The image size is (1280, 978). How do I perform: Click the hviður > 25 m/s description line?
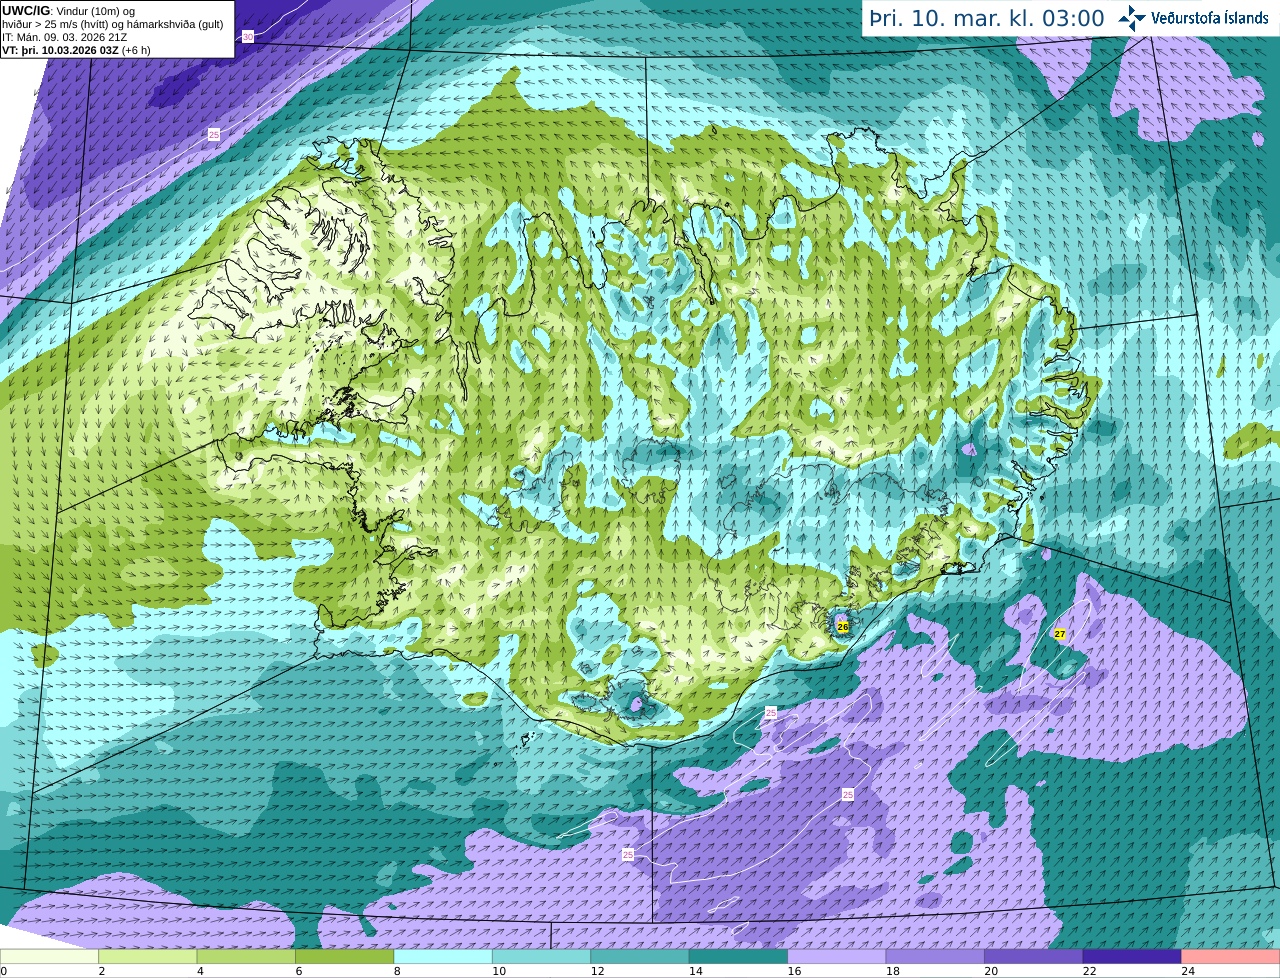point(113,24)
